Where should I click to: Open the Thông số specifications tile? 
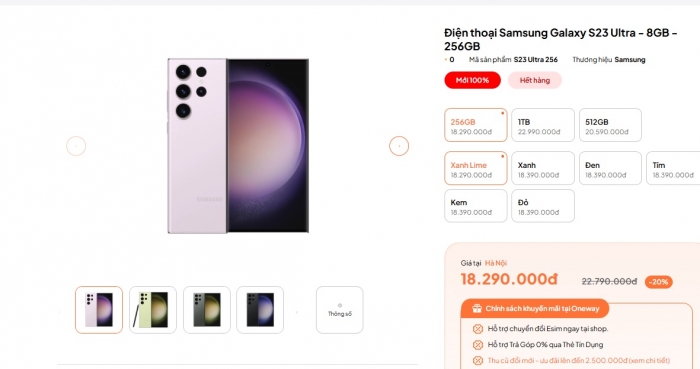tap(340, 310)
